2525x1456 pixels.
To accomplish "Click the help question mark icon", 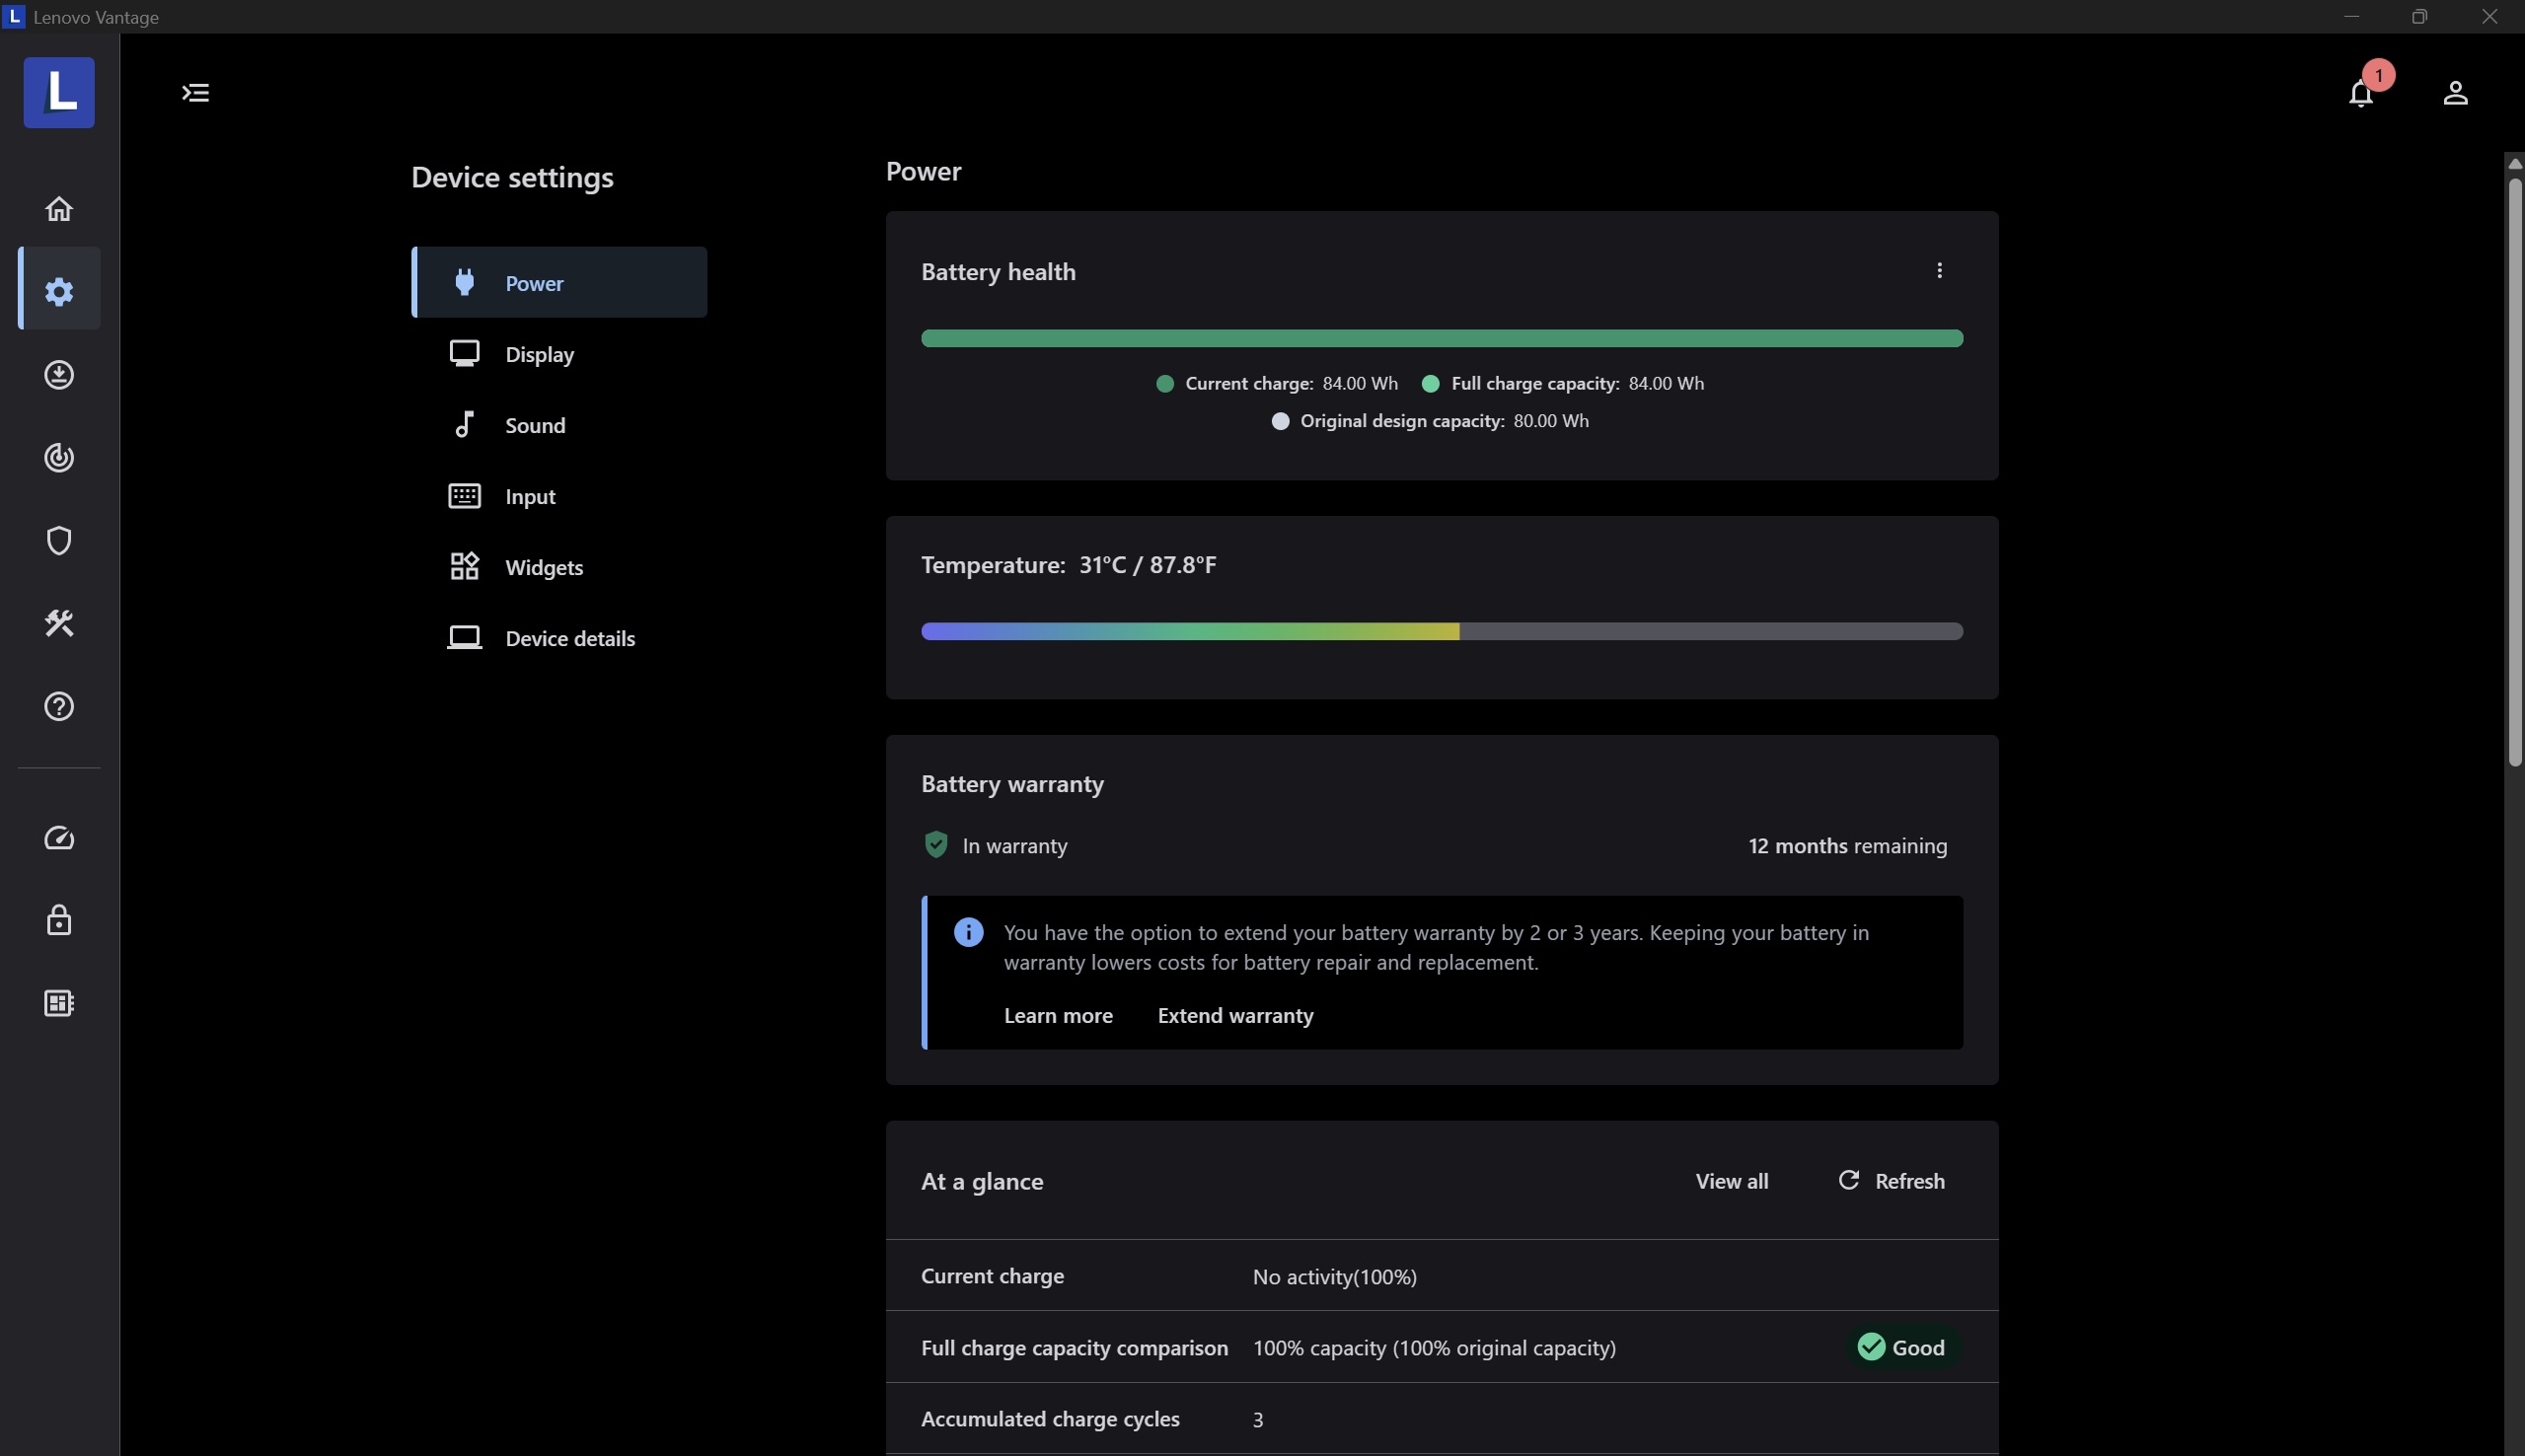I will [x=59, y=706].
